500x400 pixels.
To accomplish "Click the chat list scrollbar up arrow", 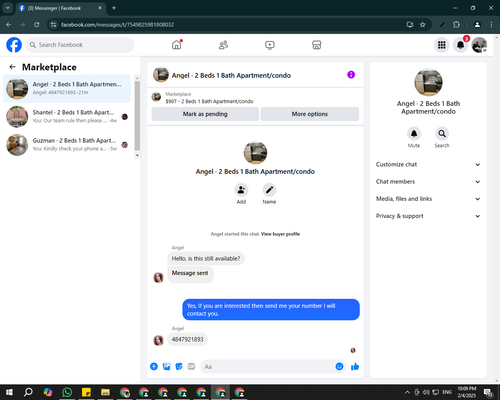I will pos(137,78).
